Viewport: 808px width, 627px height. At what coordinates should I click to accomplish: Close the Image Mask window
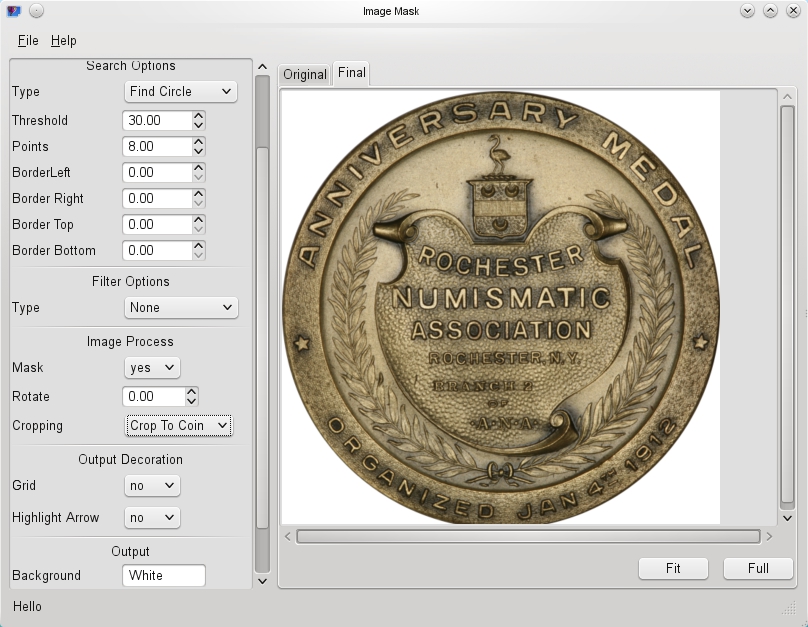[794, 11]
